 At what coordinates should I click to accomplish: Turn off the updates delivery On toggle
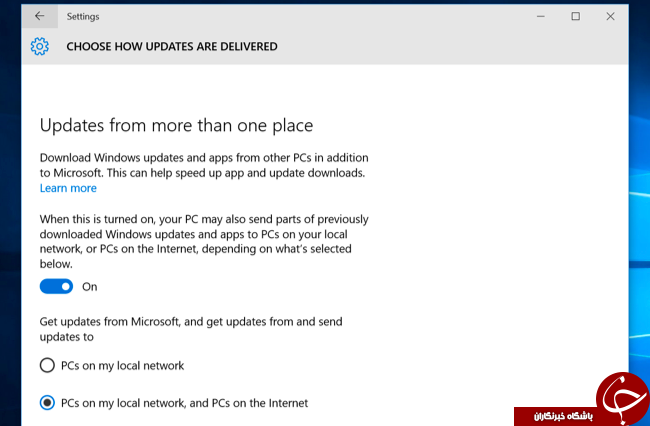coord(56,286)
